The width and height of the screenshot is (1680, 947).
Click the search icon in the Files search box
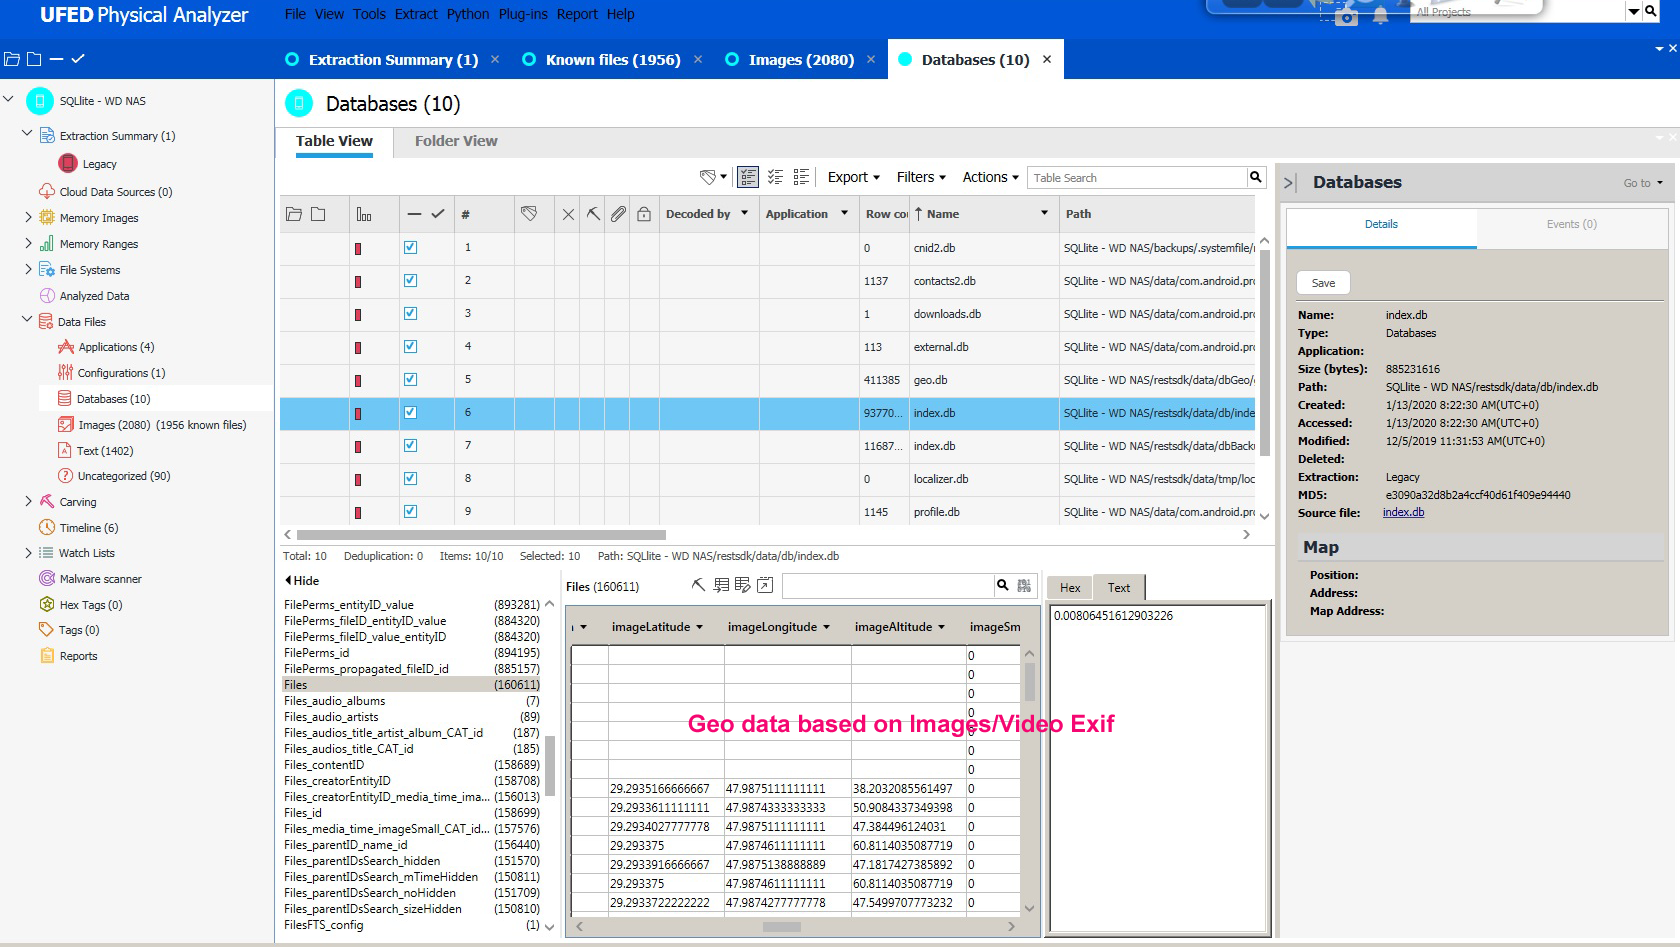click(1002, 585)
